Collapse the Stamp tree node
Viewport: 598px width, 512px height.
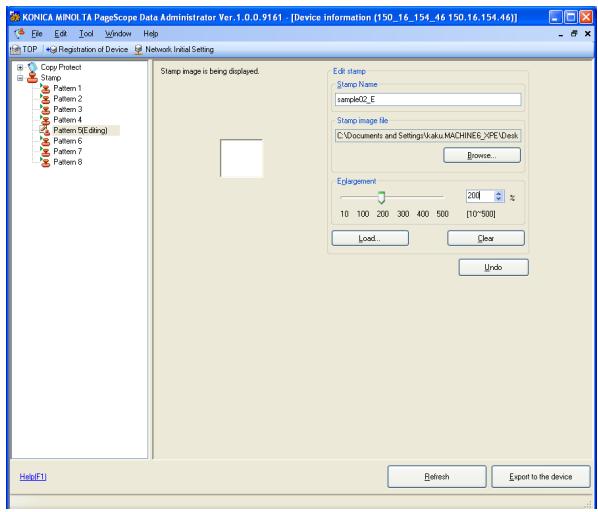pyautogui.click(x=20, y=78)
